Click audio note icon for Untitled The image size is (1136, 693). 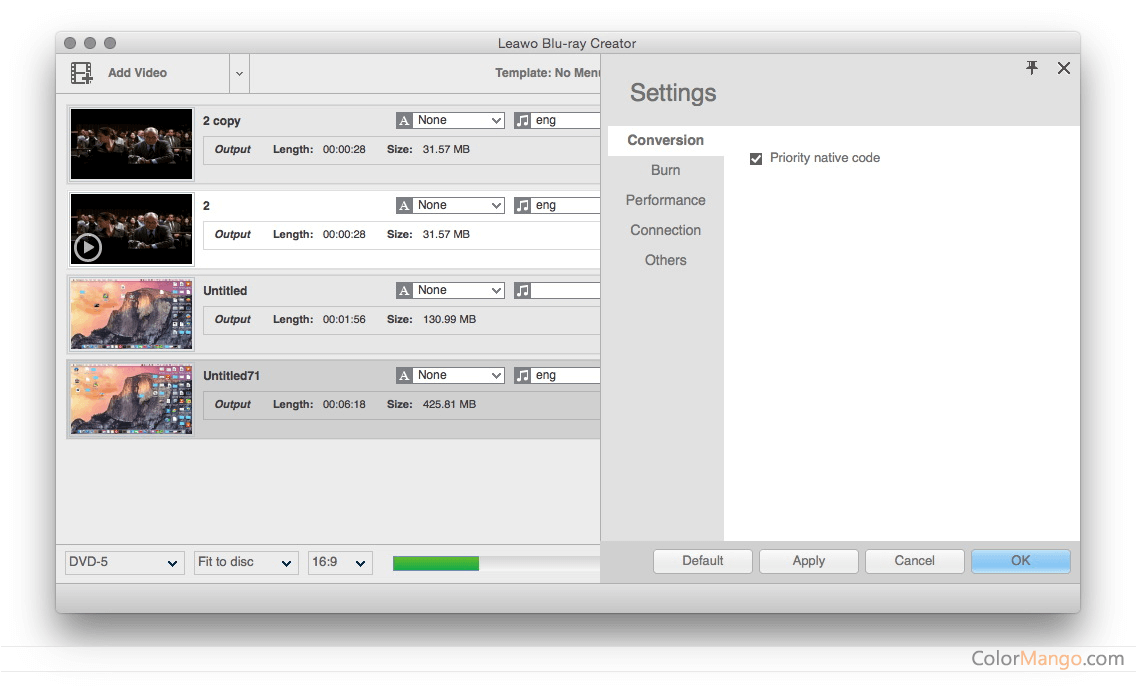coord(522,290)
